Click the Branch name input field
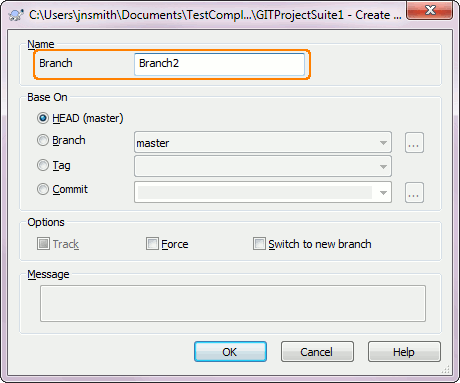 pyautogui.click(x=219, y=64)
